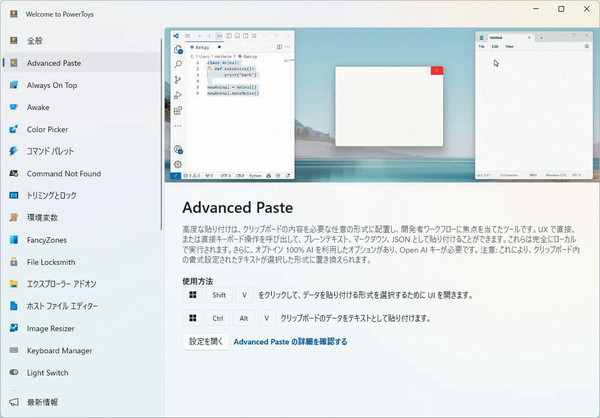Click the Command Not Found icon
Screen dimensions: 600x418
pos(14,173)
